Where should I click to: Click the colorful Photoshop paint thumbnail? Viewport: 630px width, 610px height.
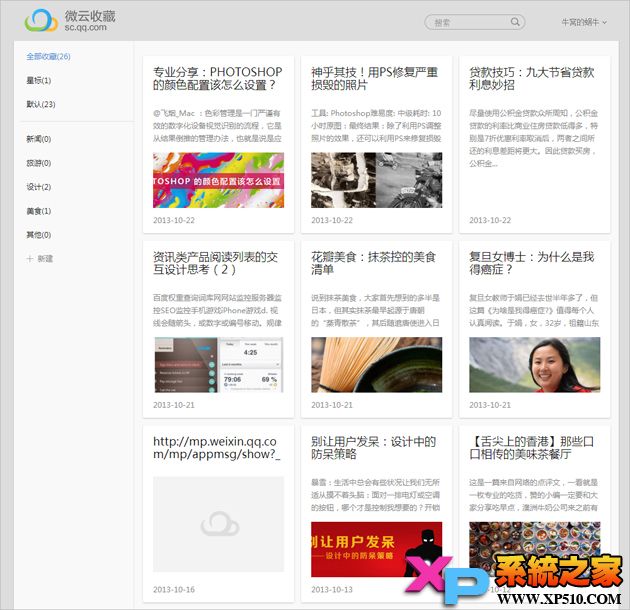tap(218, 180)
